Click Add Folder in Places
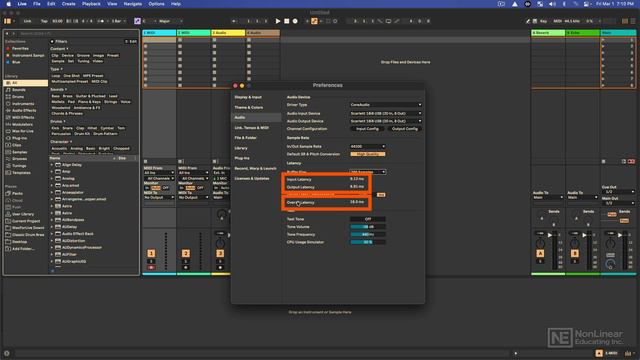 click(23, 249)
